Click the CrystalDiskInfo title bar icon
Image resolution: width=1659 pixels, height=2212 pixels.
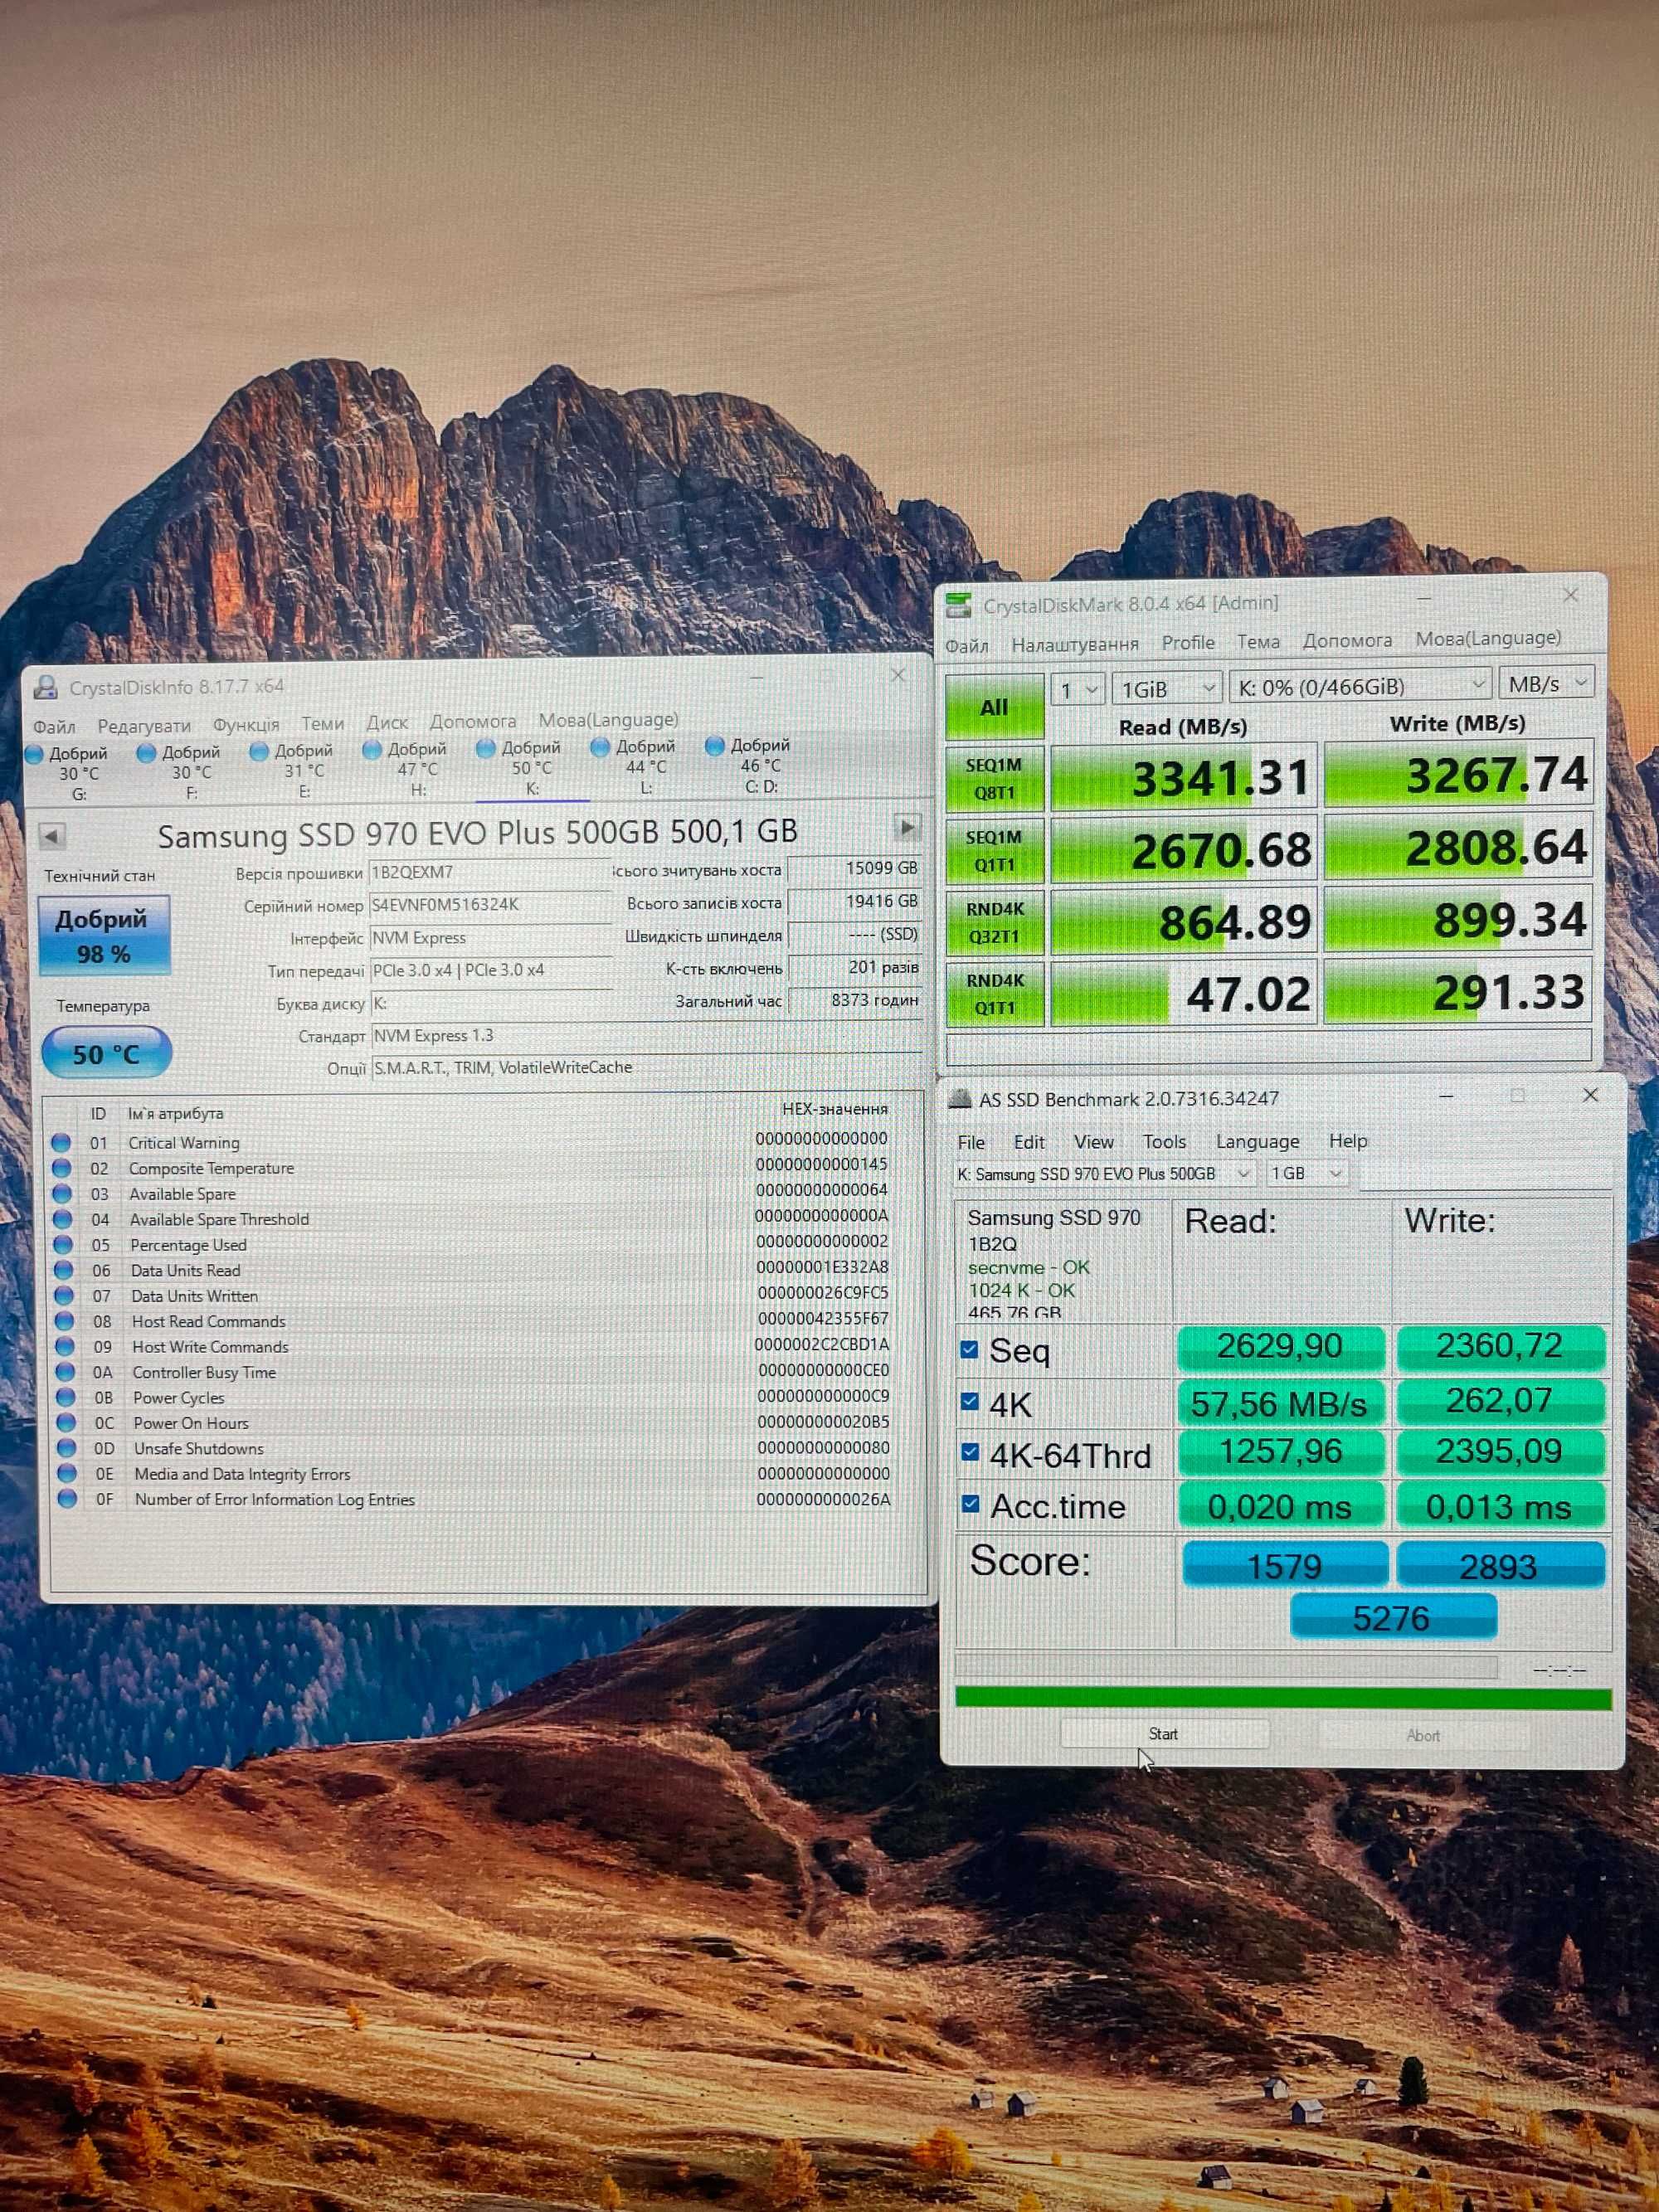click(x=46, y=687)
